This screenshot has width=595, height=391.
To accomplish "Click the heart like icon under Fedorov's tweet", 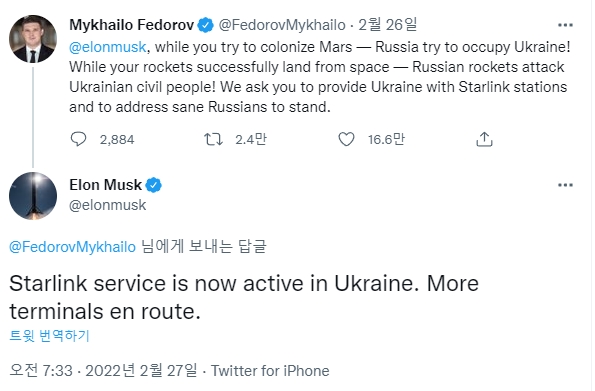I will pyautogui.click(x=346, y=139).
